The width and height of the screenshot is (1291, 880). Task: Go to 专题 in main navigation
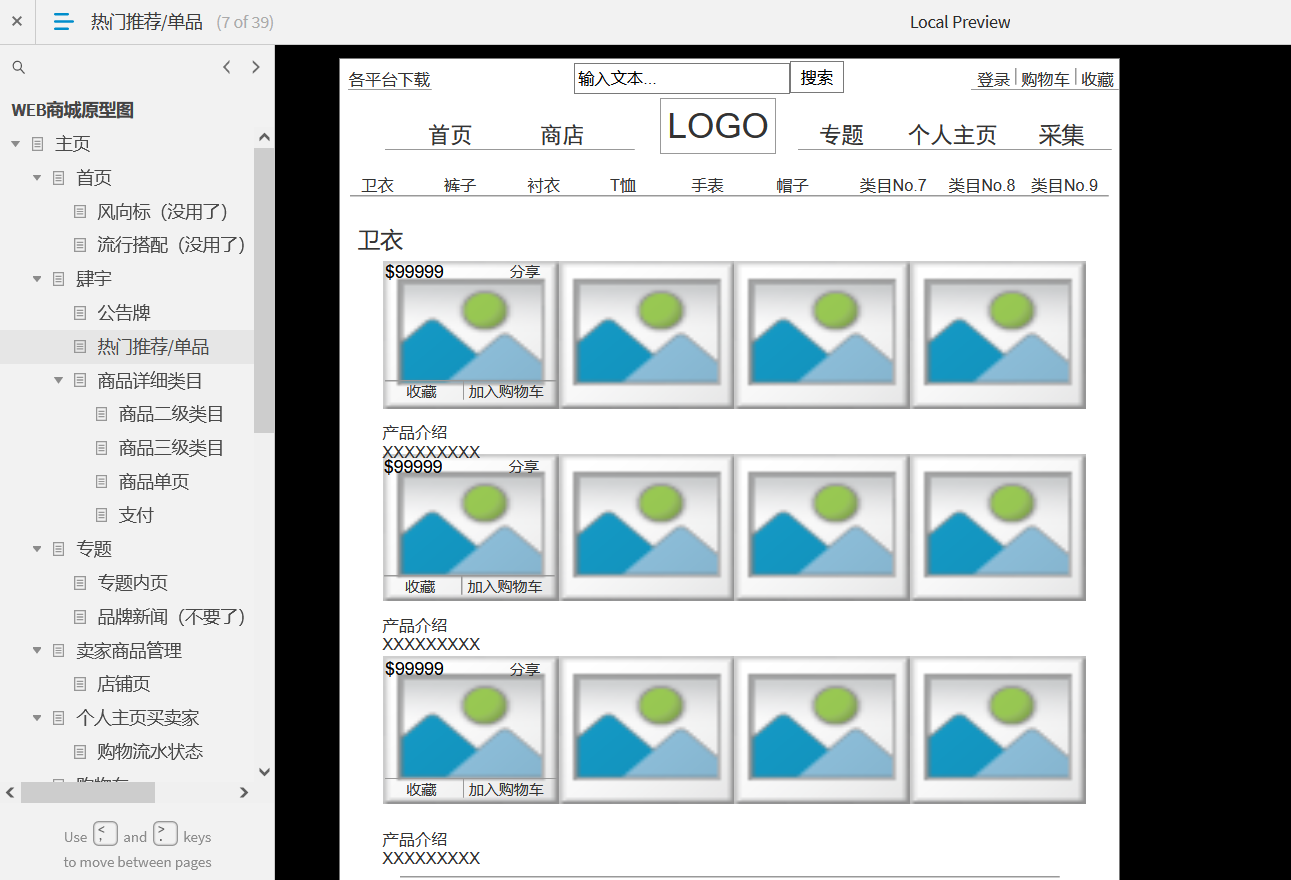point(842,135)
